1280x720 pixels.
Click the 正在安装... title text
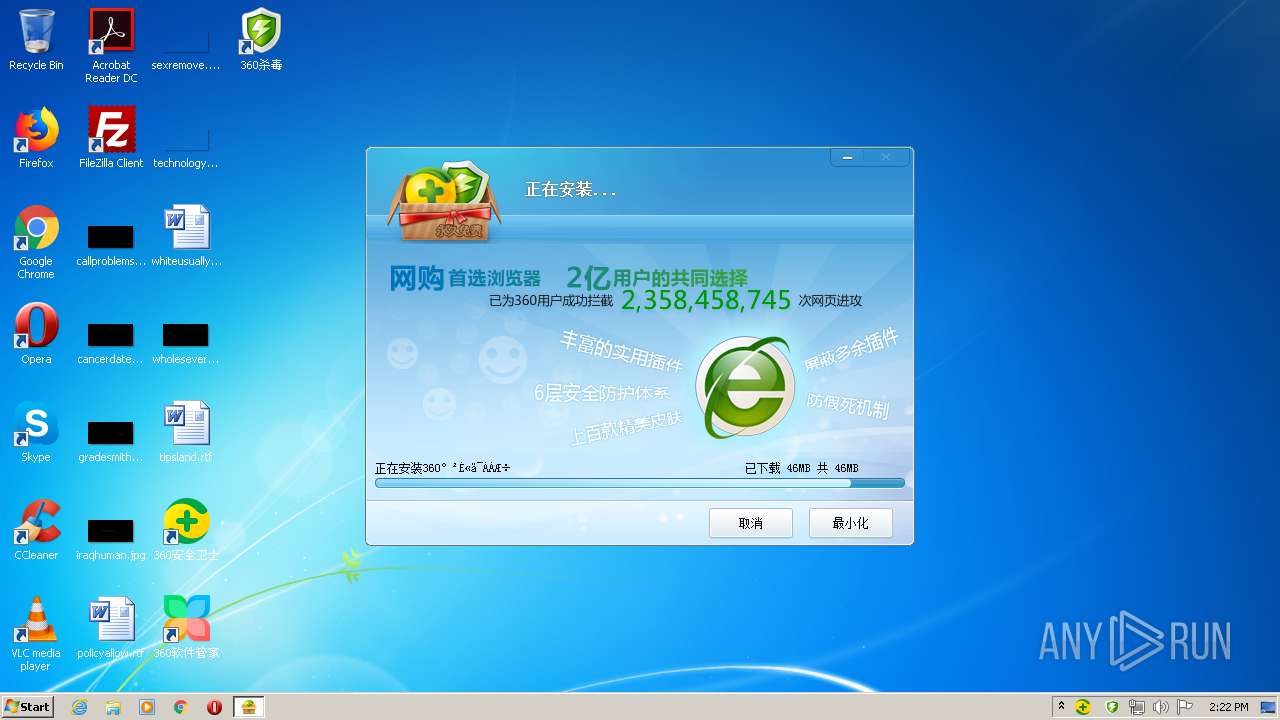click(x=570, y=189)
